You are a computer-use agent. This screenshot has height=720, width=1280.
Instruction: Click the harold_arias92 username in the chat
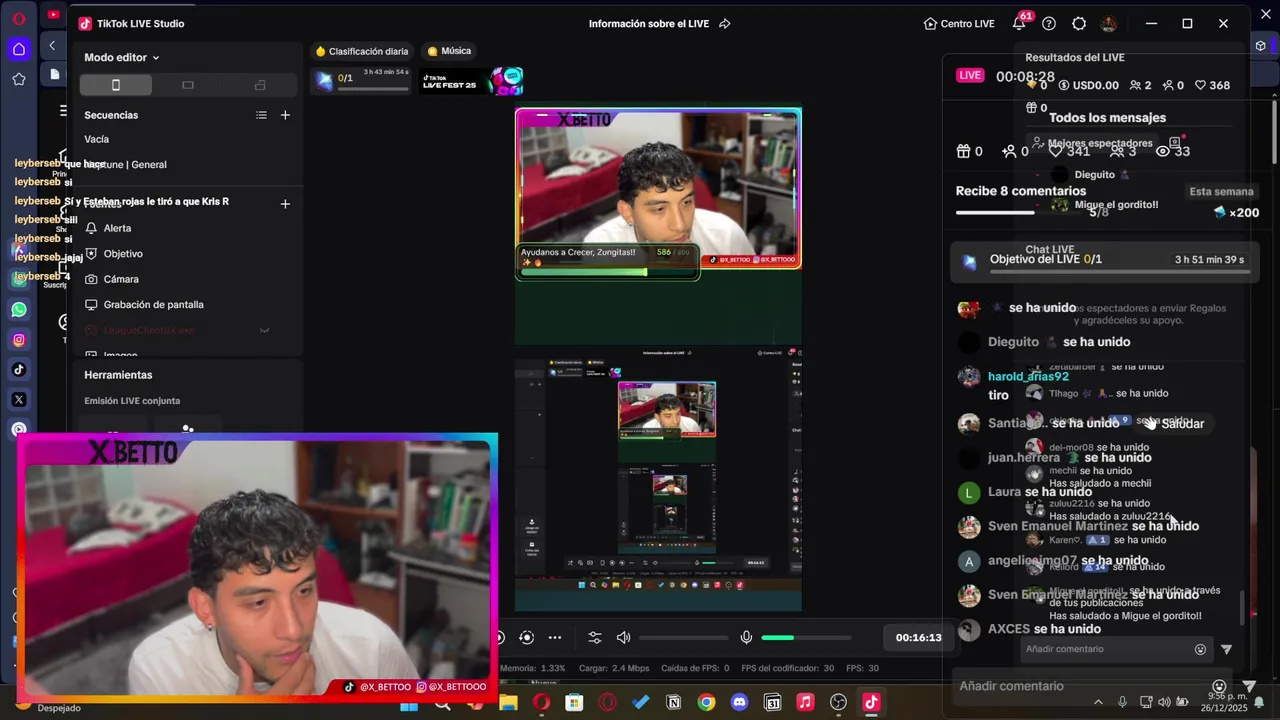[1028, 376]
